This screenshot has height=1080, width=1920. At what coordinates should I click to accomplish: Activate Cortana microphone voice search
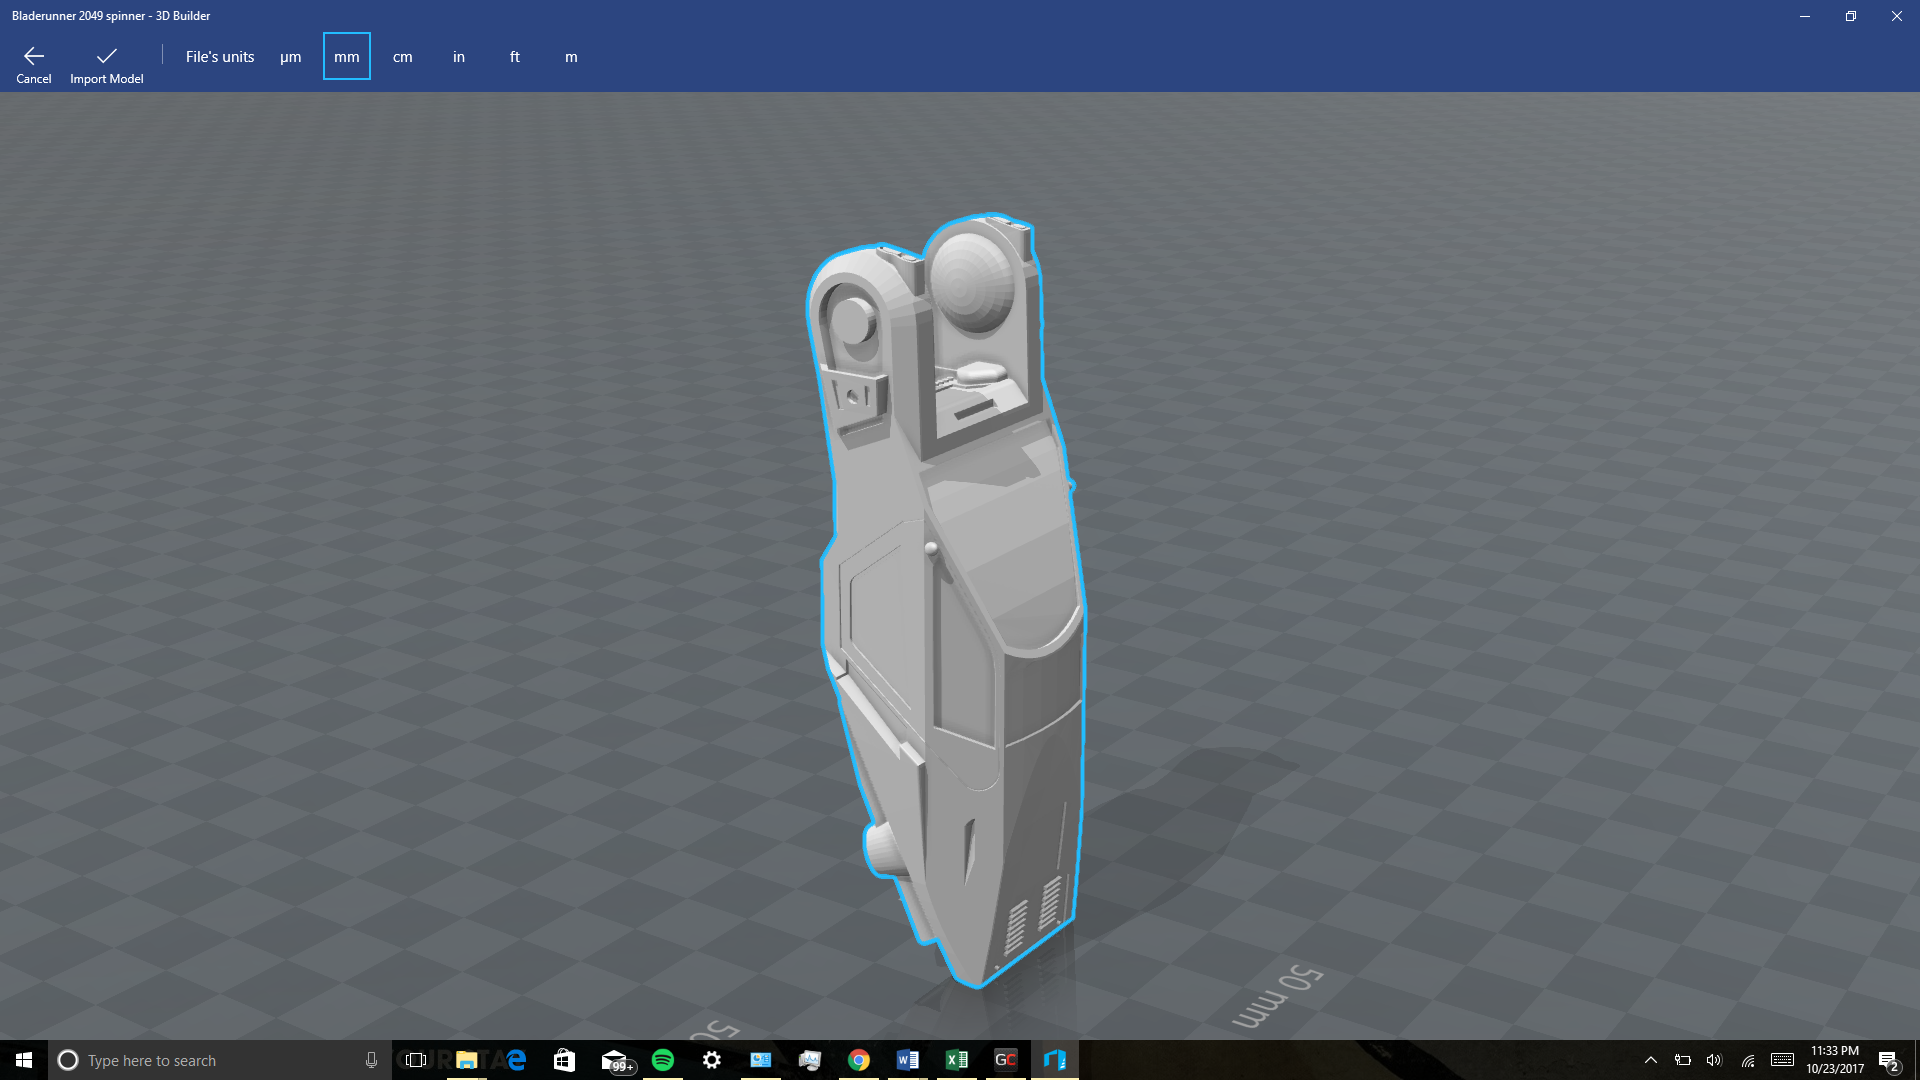click(371, 1060)
